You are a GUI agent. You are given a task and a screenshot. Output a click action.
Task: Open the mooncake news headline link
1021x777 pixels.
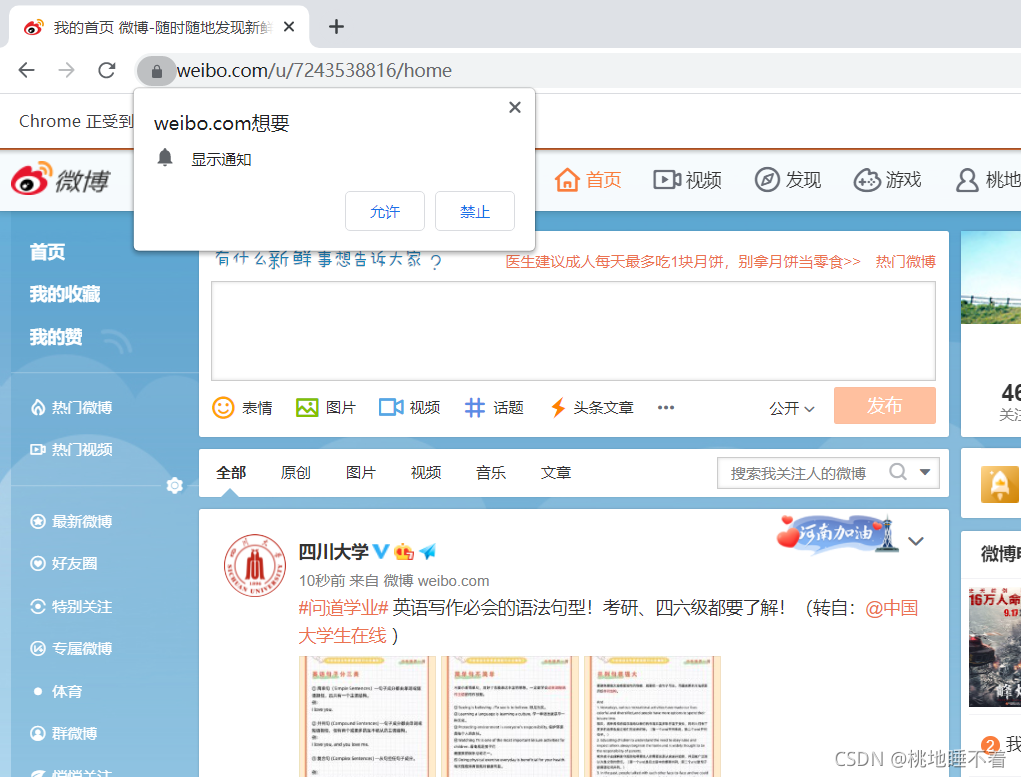[x=683, y=262]
